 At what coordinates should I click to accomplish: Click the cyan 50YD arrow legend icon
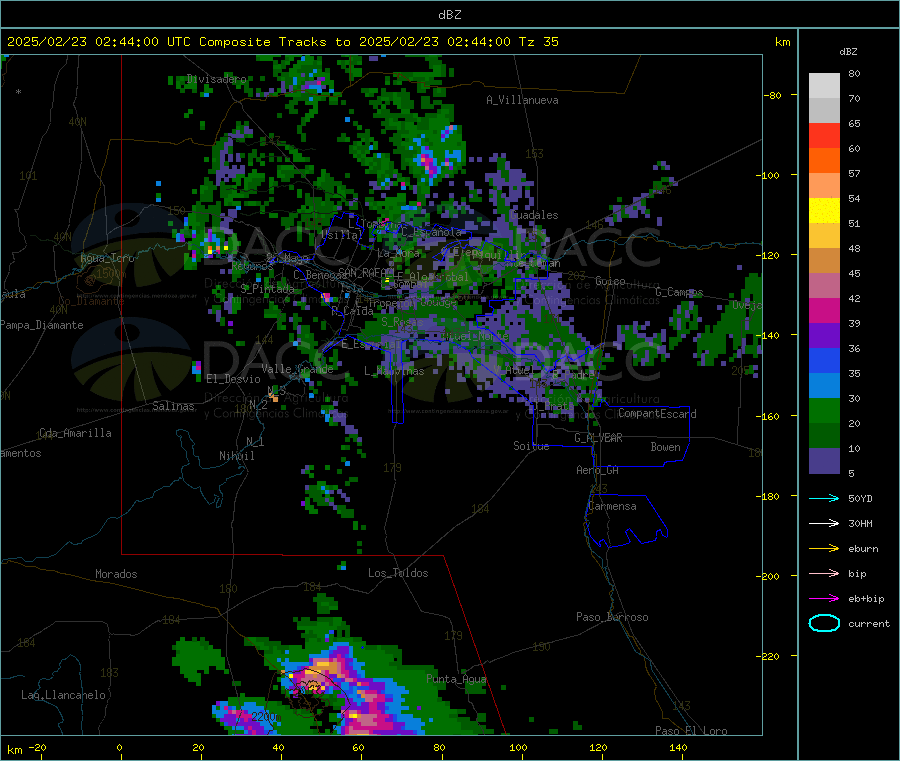pyautogui.click(x=824, y=498)
